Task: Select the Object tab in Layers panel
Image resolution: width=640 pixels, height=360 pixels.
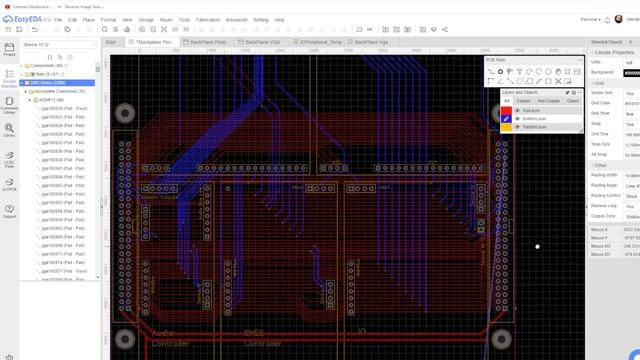Action: [x=573, y=101]
